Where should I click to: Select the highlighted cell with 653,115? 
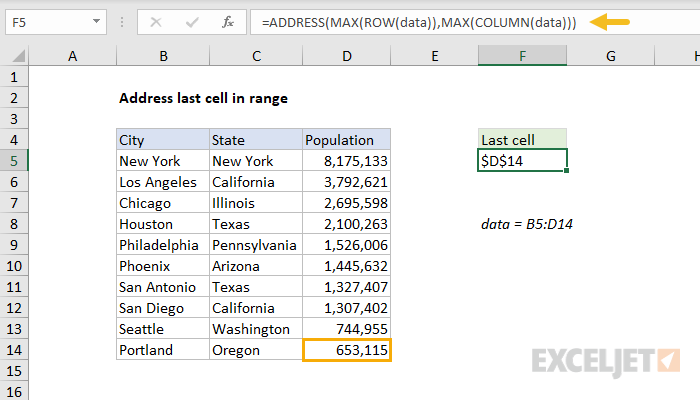coord(346,350)
